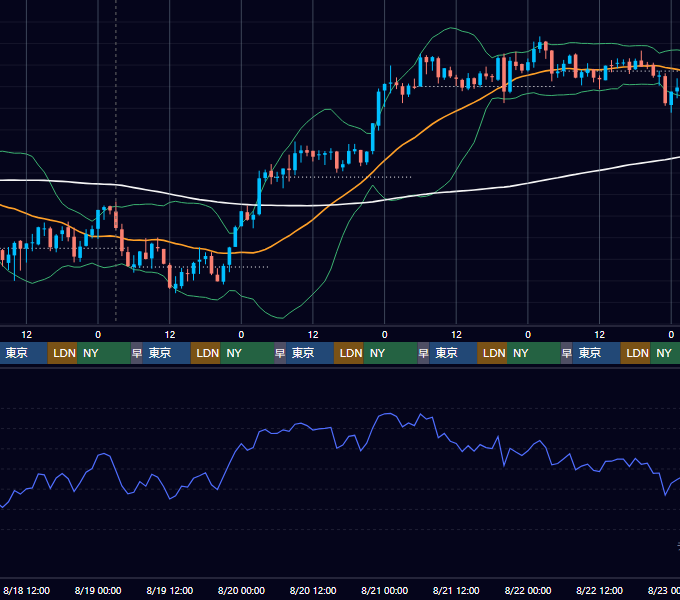Click the LDN block just before 8/21 00:00
The image size is (680, 600).
click(349, 353)
